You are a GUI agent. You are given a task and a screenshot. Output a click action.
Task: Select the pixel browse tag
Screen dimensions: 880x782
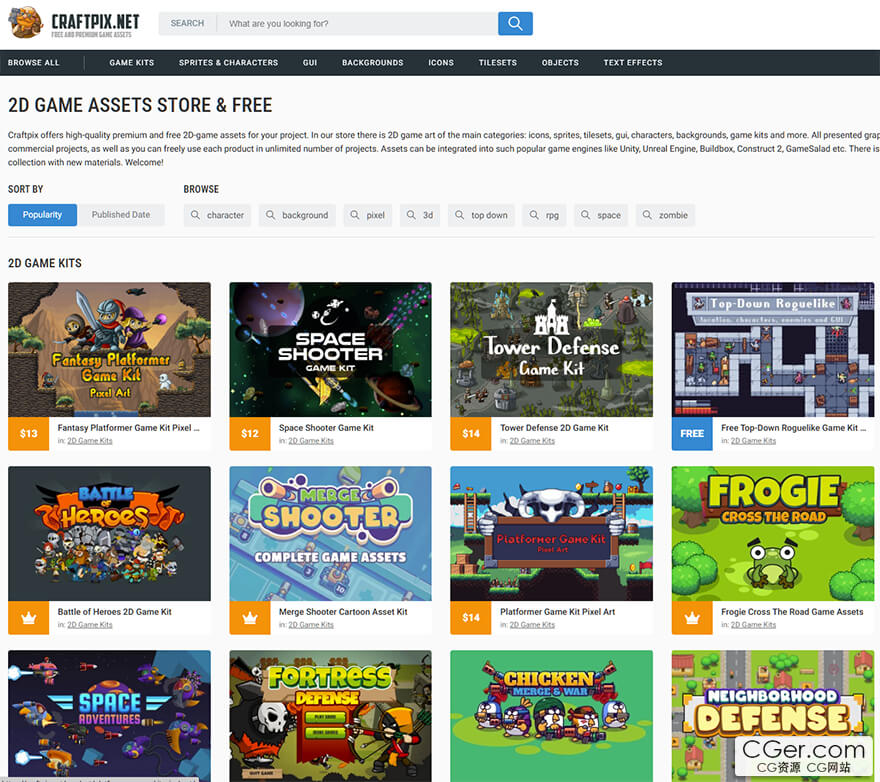pos(368,215)
